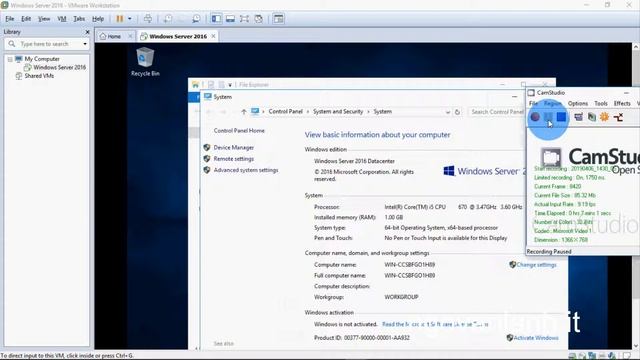Screen dimensions: 640x360
Task: Collapse My Computer tree node
Action: tap(10, 59)
